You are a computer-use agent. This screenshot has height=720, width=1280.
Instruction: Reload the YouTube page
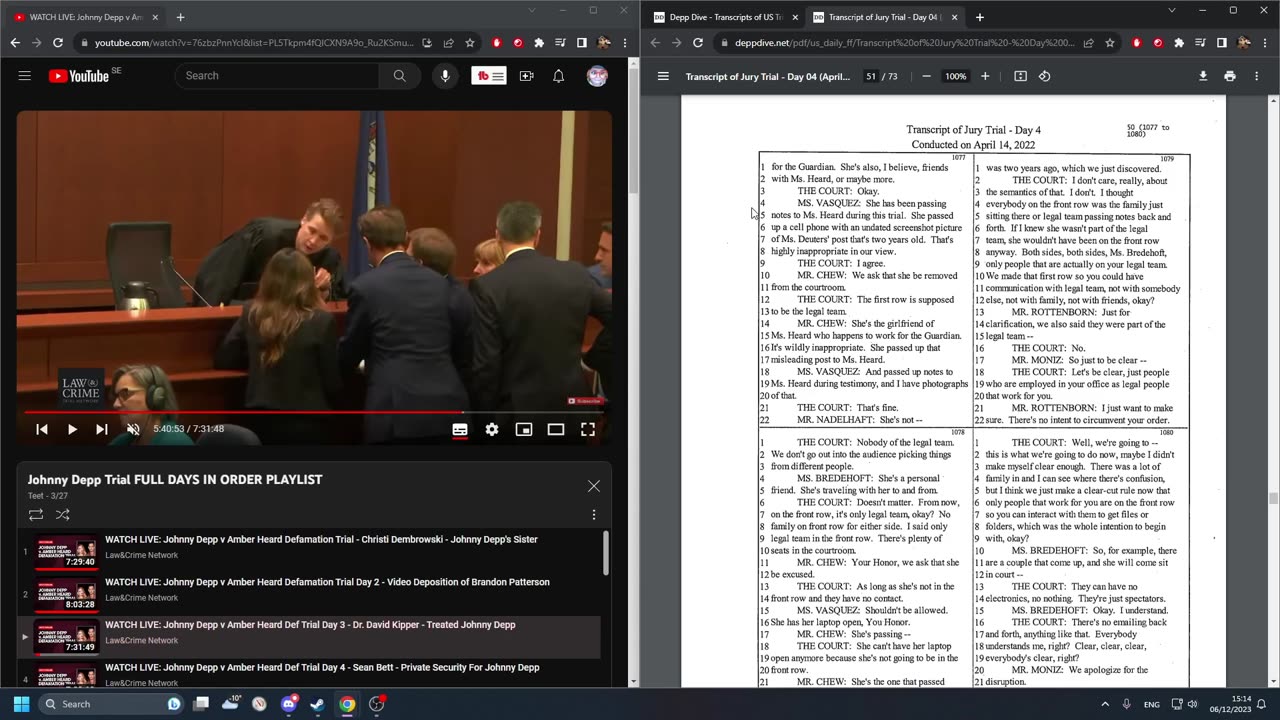pyautogui.click(x=58, y=43)
